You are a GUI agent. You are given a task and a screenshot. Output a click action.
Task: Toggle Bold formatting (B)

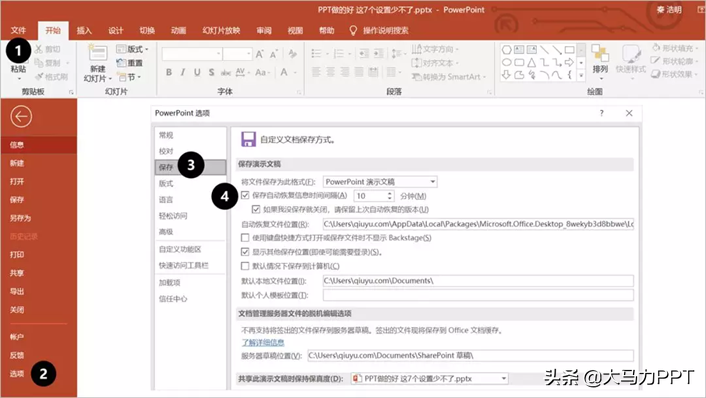click(168, 72)
